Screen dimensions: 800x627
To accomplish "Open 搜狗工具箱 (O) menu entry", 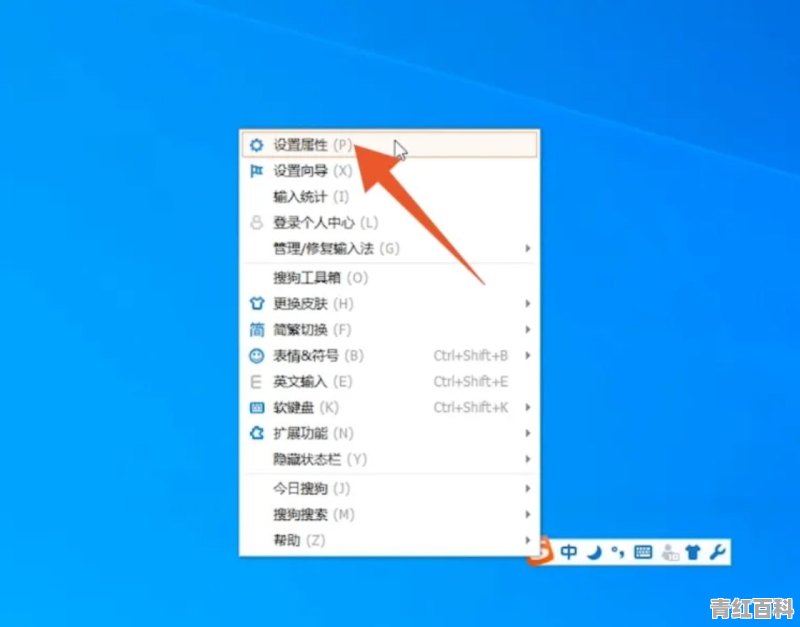I will (x=389, y=278).
